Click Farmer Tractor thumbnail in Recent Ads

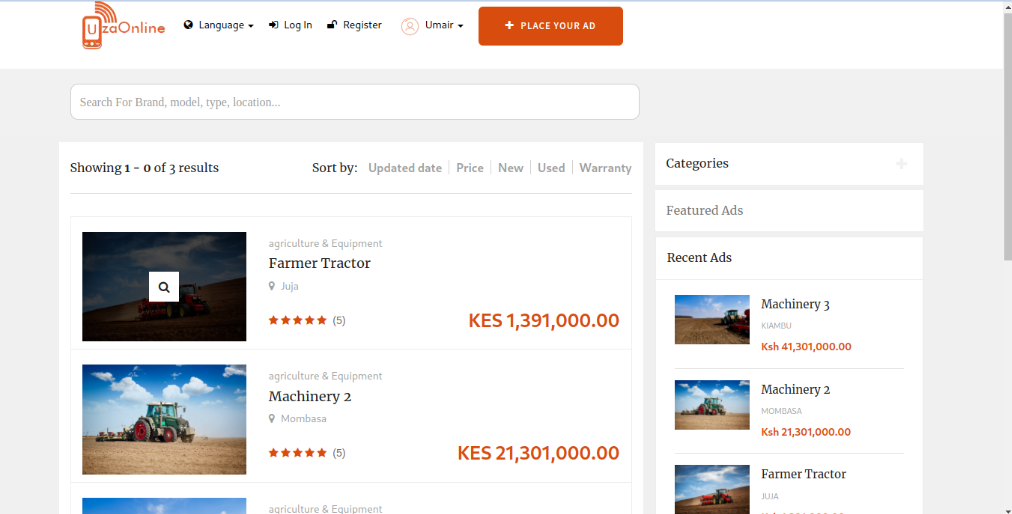pyautogui.click(x=713, y=489)
